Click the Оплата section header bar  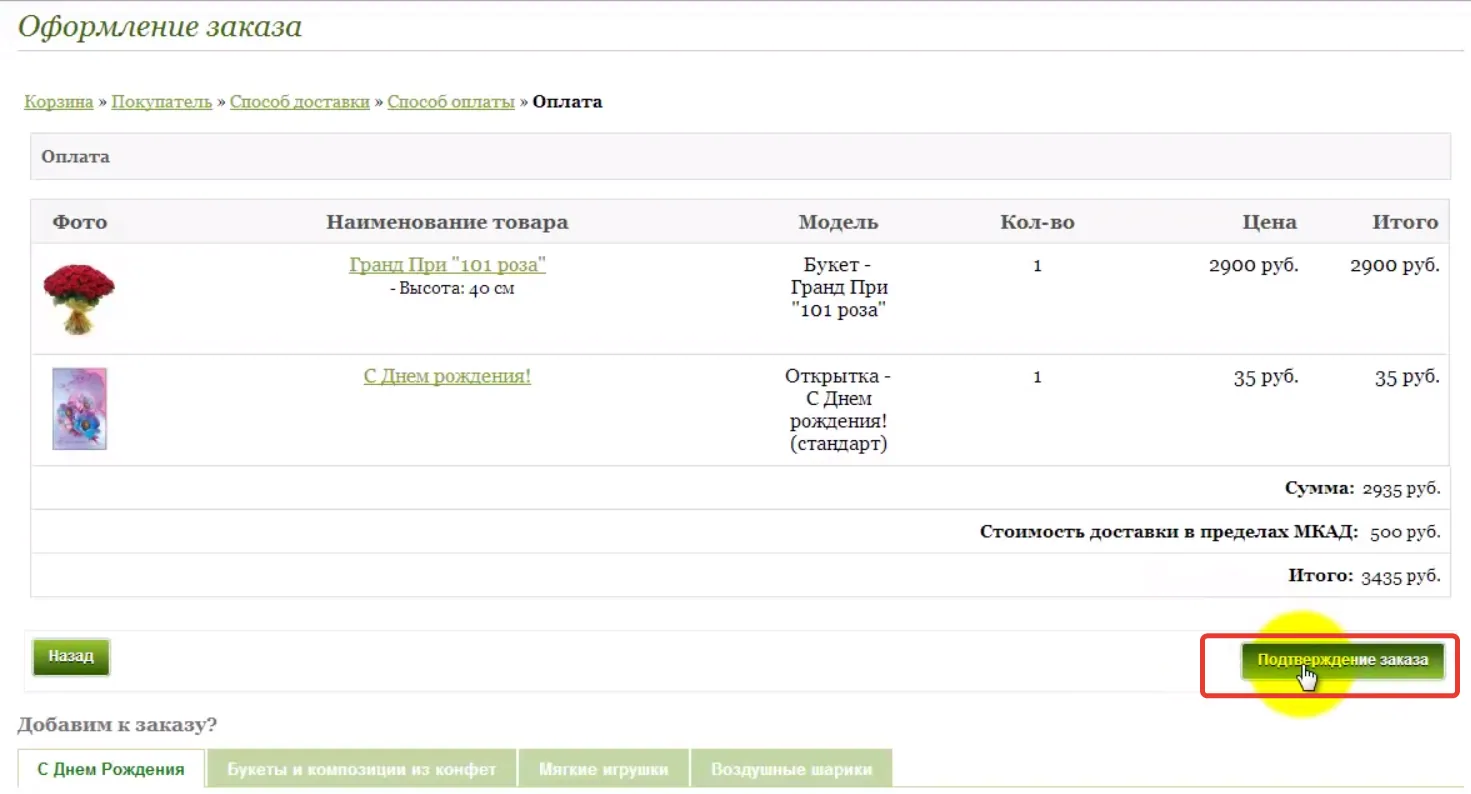coord(740,157)
